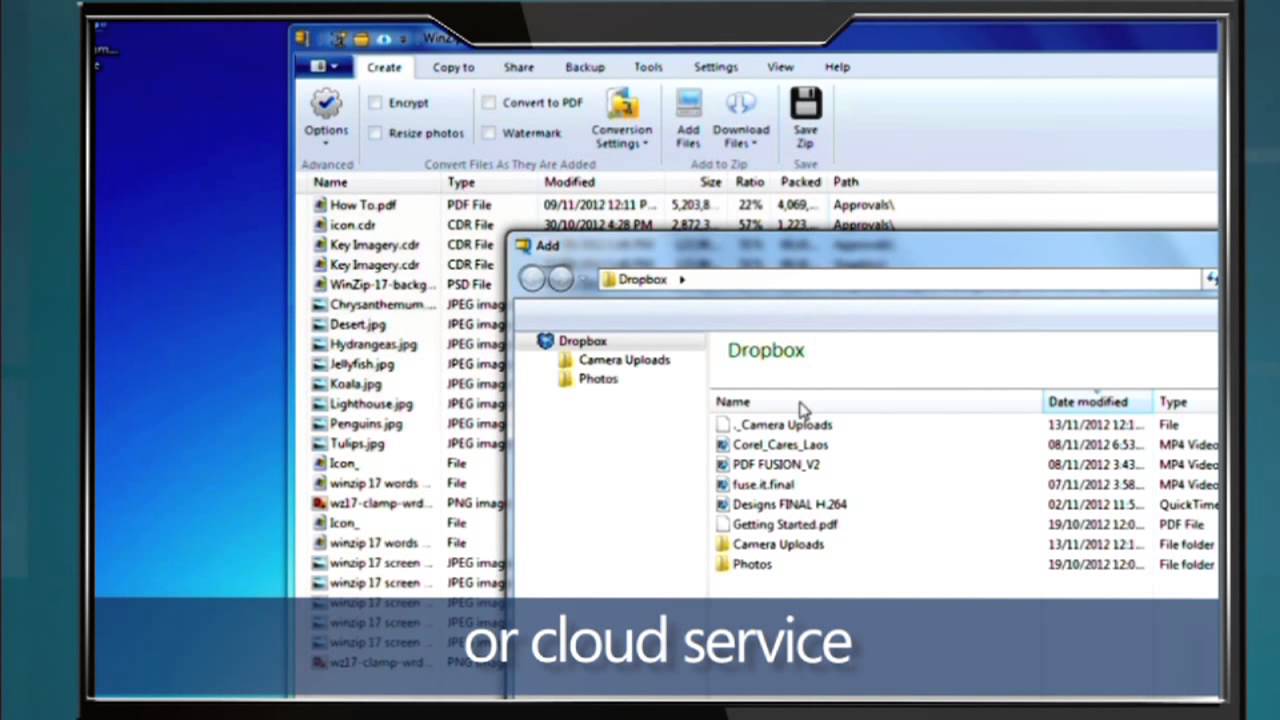
Task: Click the open-folder icon in the WinZip title bar
Action: pos(361,39)
